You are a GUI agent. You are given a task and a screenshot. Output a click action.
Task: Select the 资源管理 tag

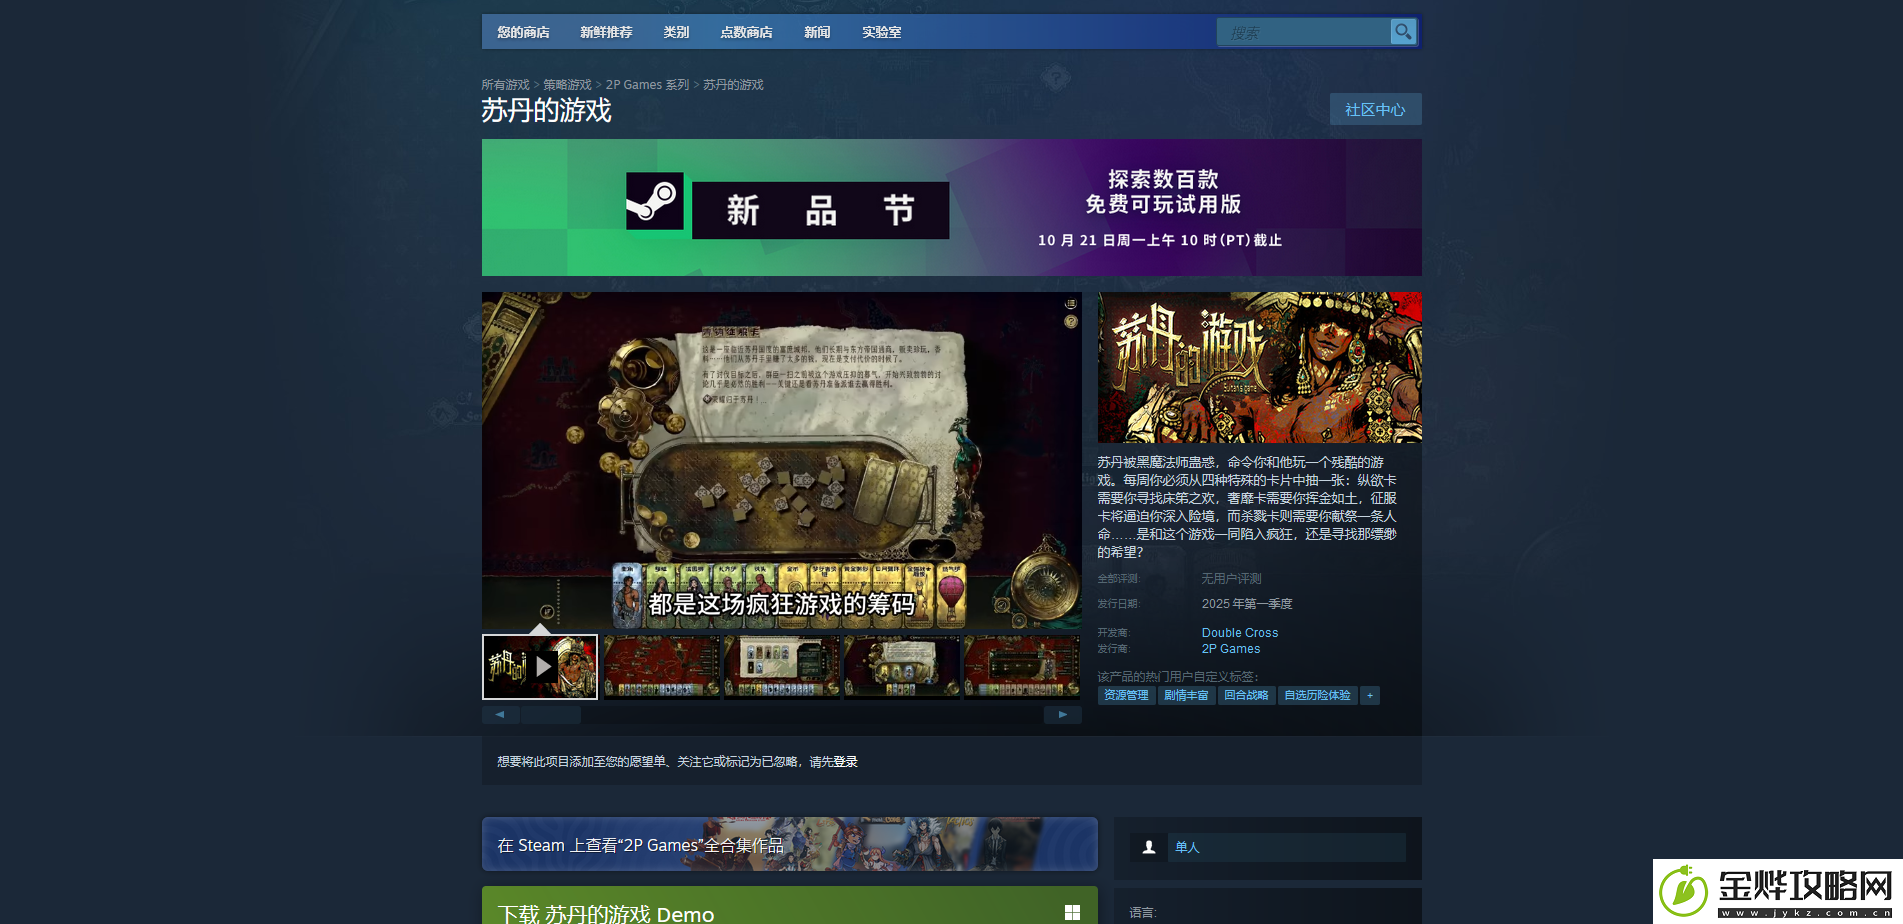click(x=1126, y=695)
